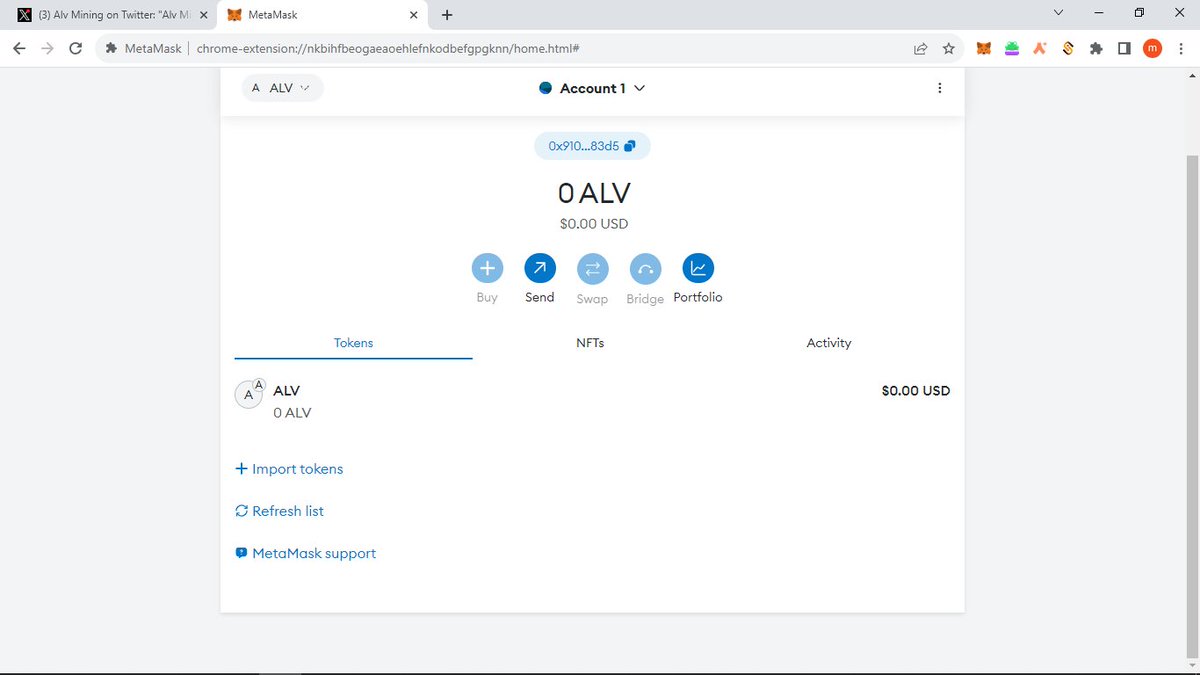
Task: Click the share page icon in address bar
Action: (920, 48)
